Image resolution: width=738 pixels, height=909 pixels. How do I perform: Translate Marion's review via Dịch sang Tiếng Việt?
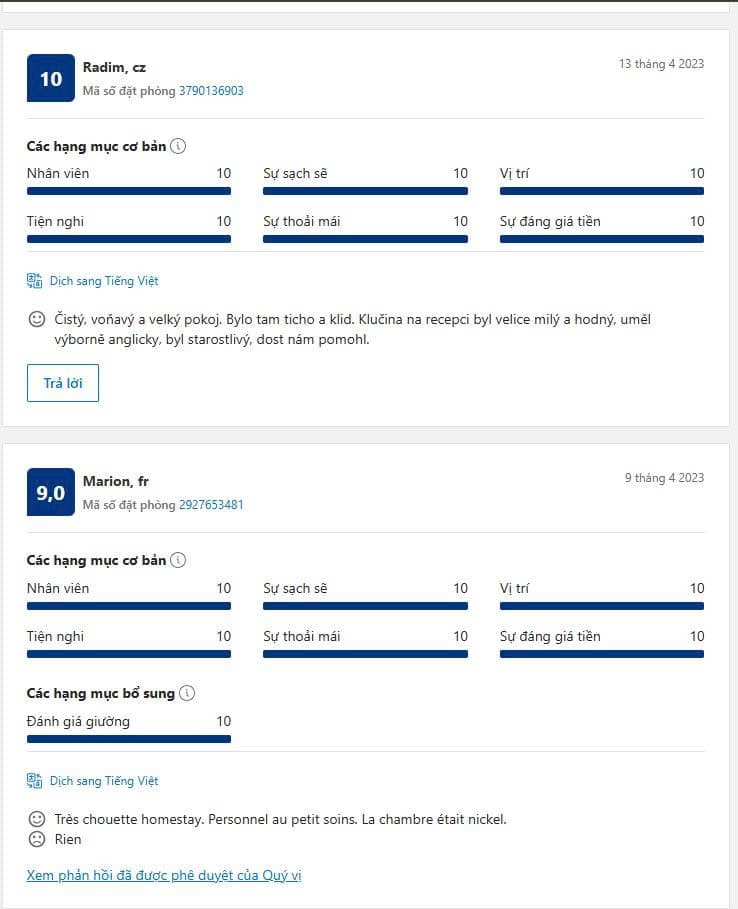pyautogui.click(x=104, y=781)
